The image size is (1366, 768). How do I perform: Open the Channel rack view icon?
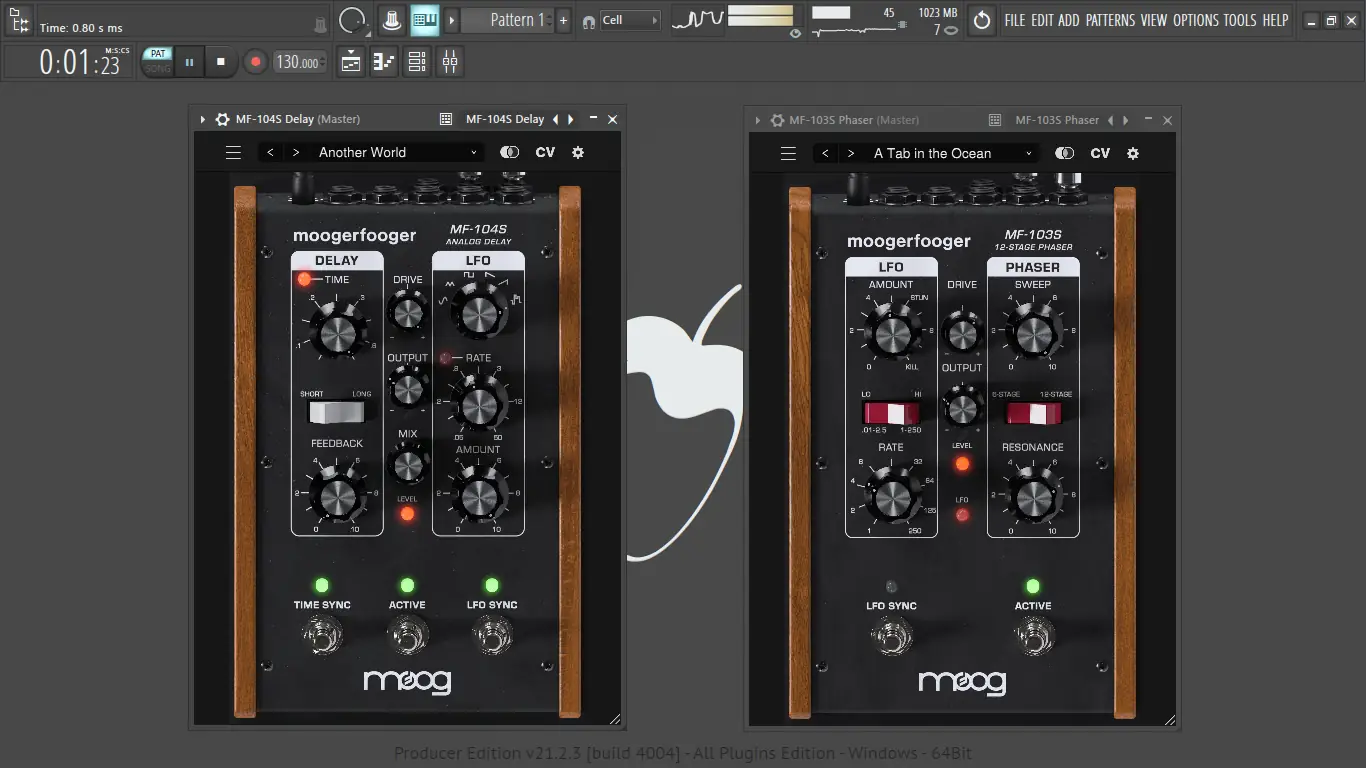417,62
